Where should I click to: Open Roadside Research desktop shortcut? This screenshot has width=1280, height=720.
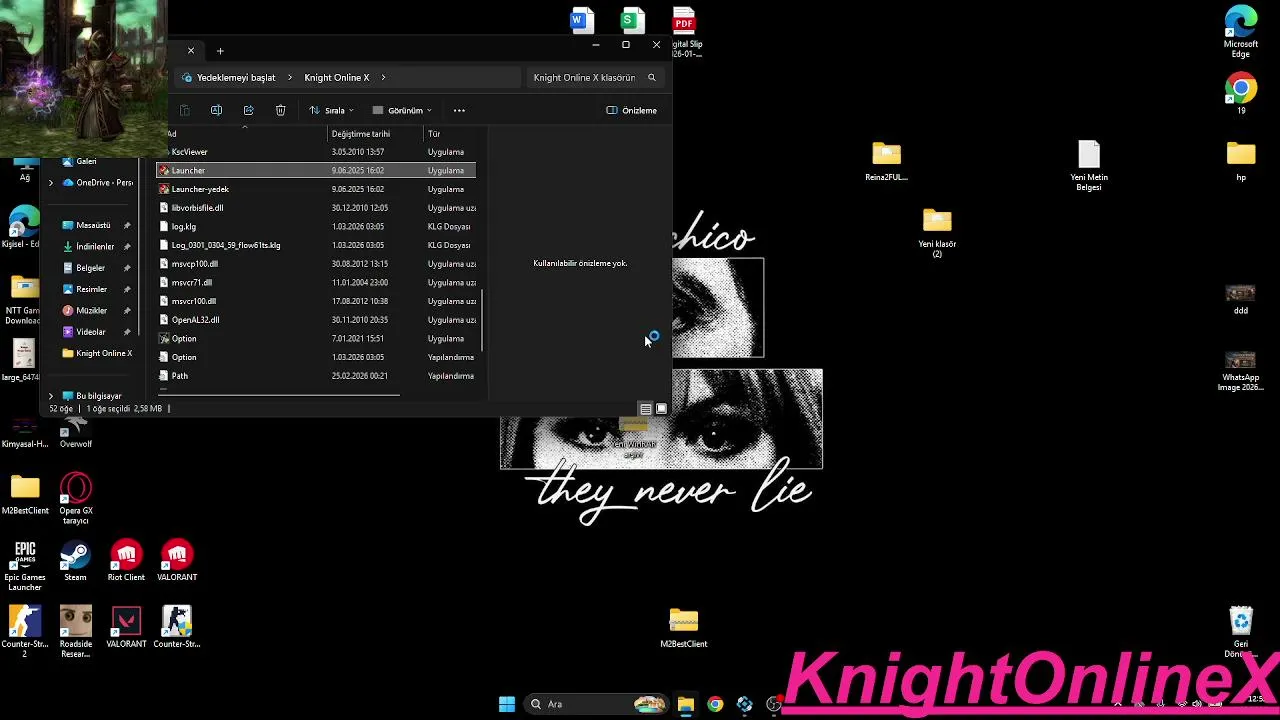tap(76, 632)
